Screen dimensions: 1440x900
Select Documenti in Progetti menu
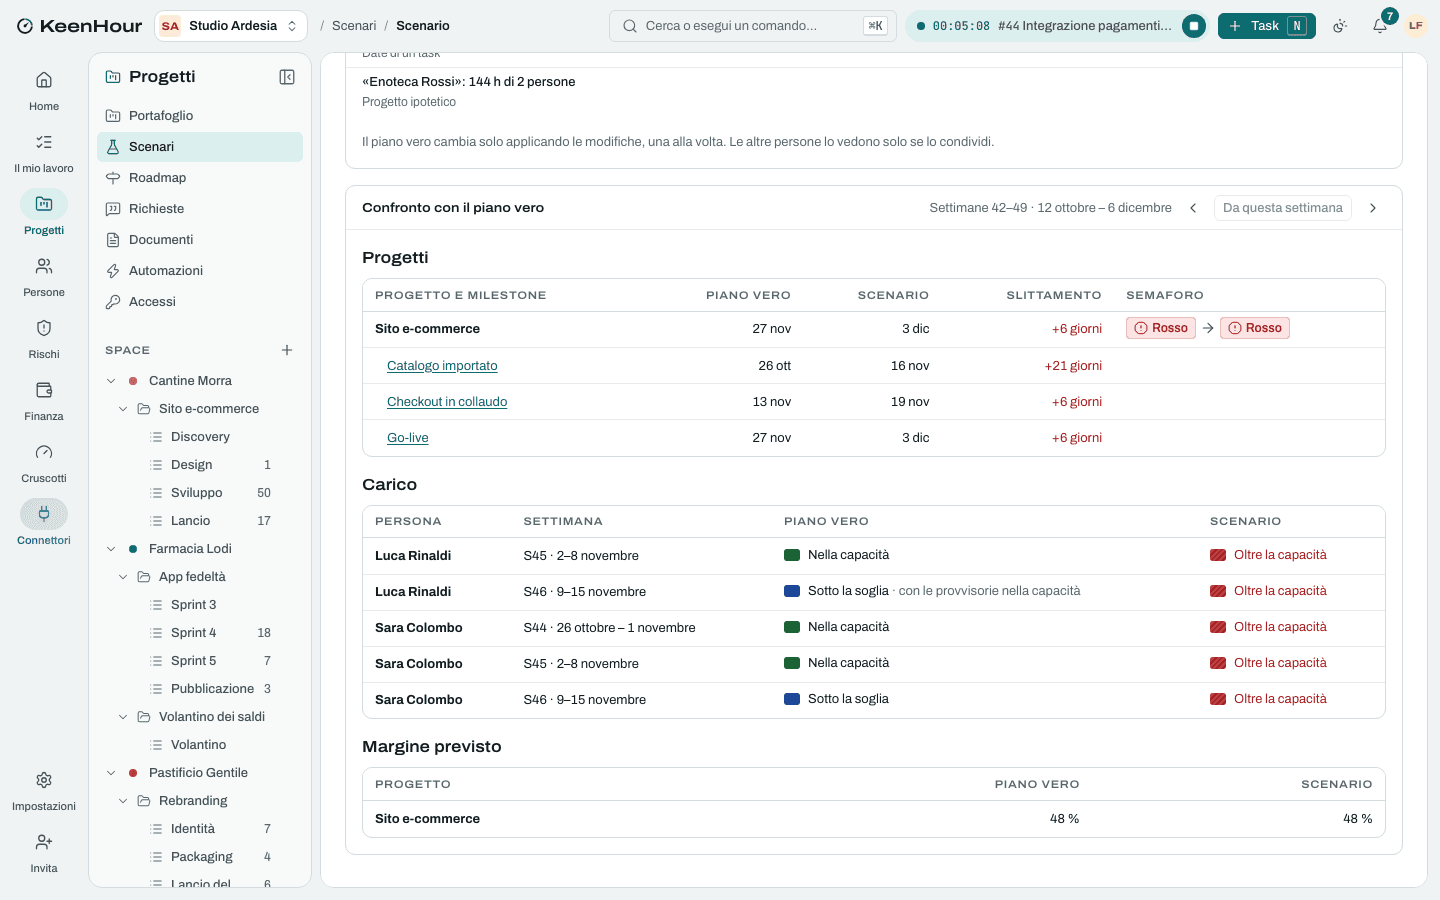(x=200, y=240)
